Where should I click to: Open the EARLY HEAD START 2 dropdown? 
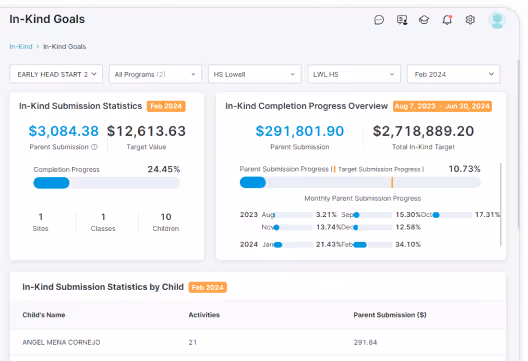click(56, 74)
